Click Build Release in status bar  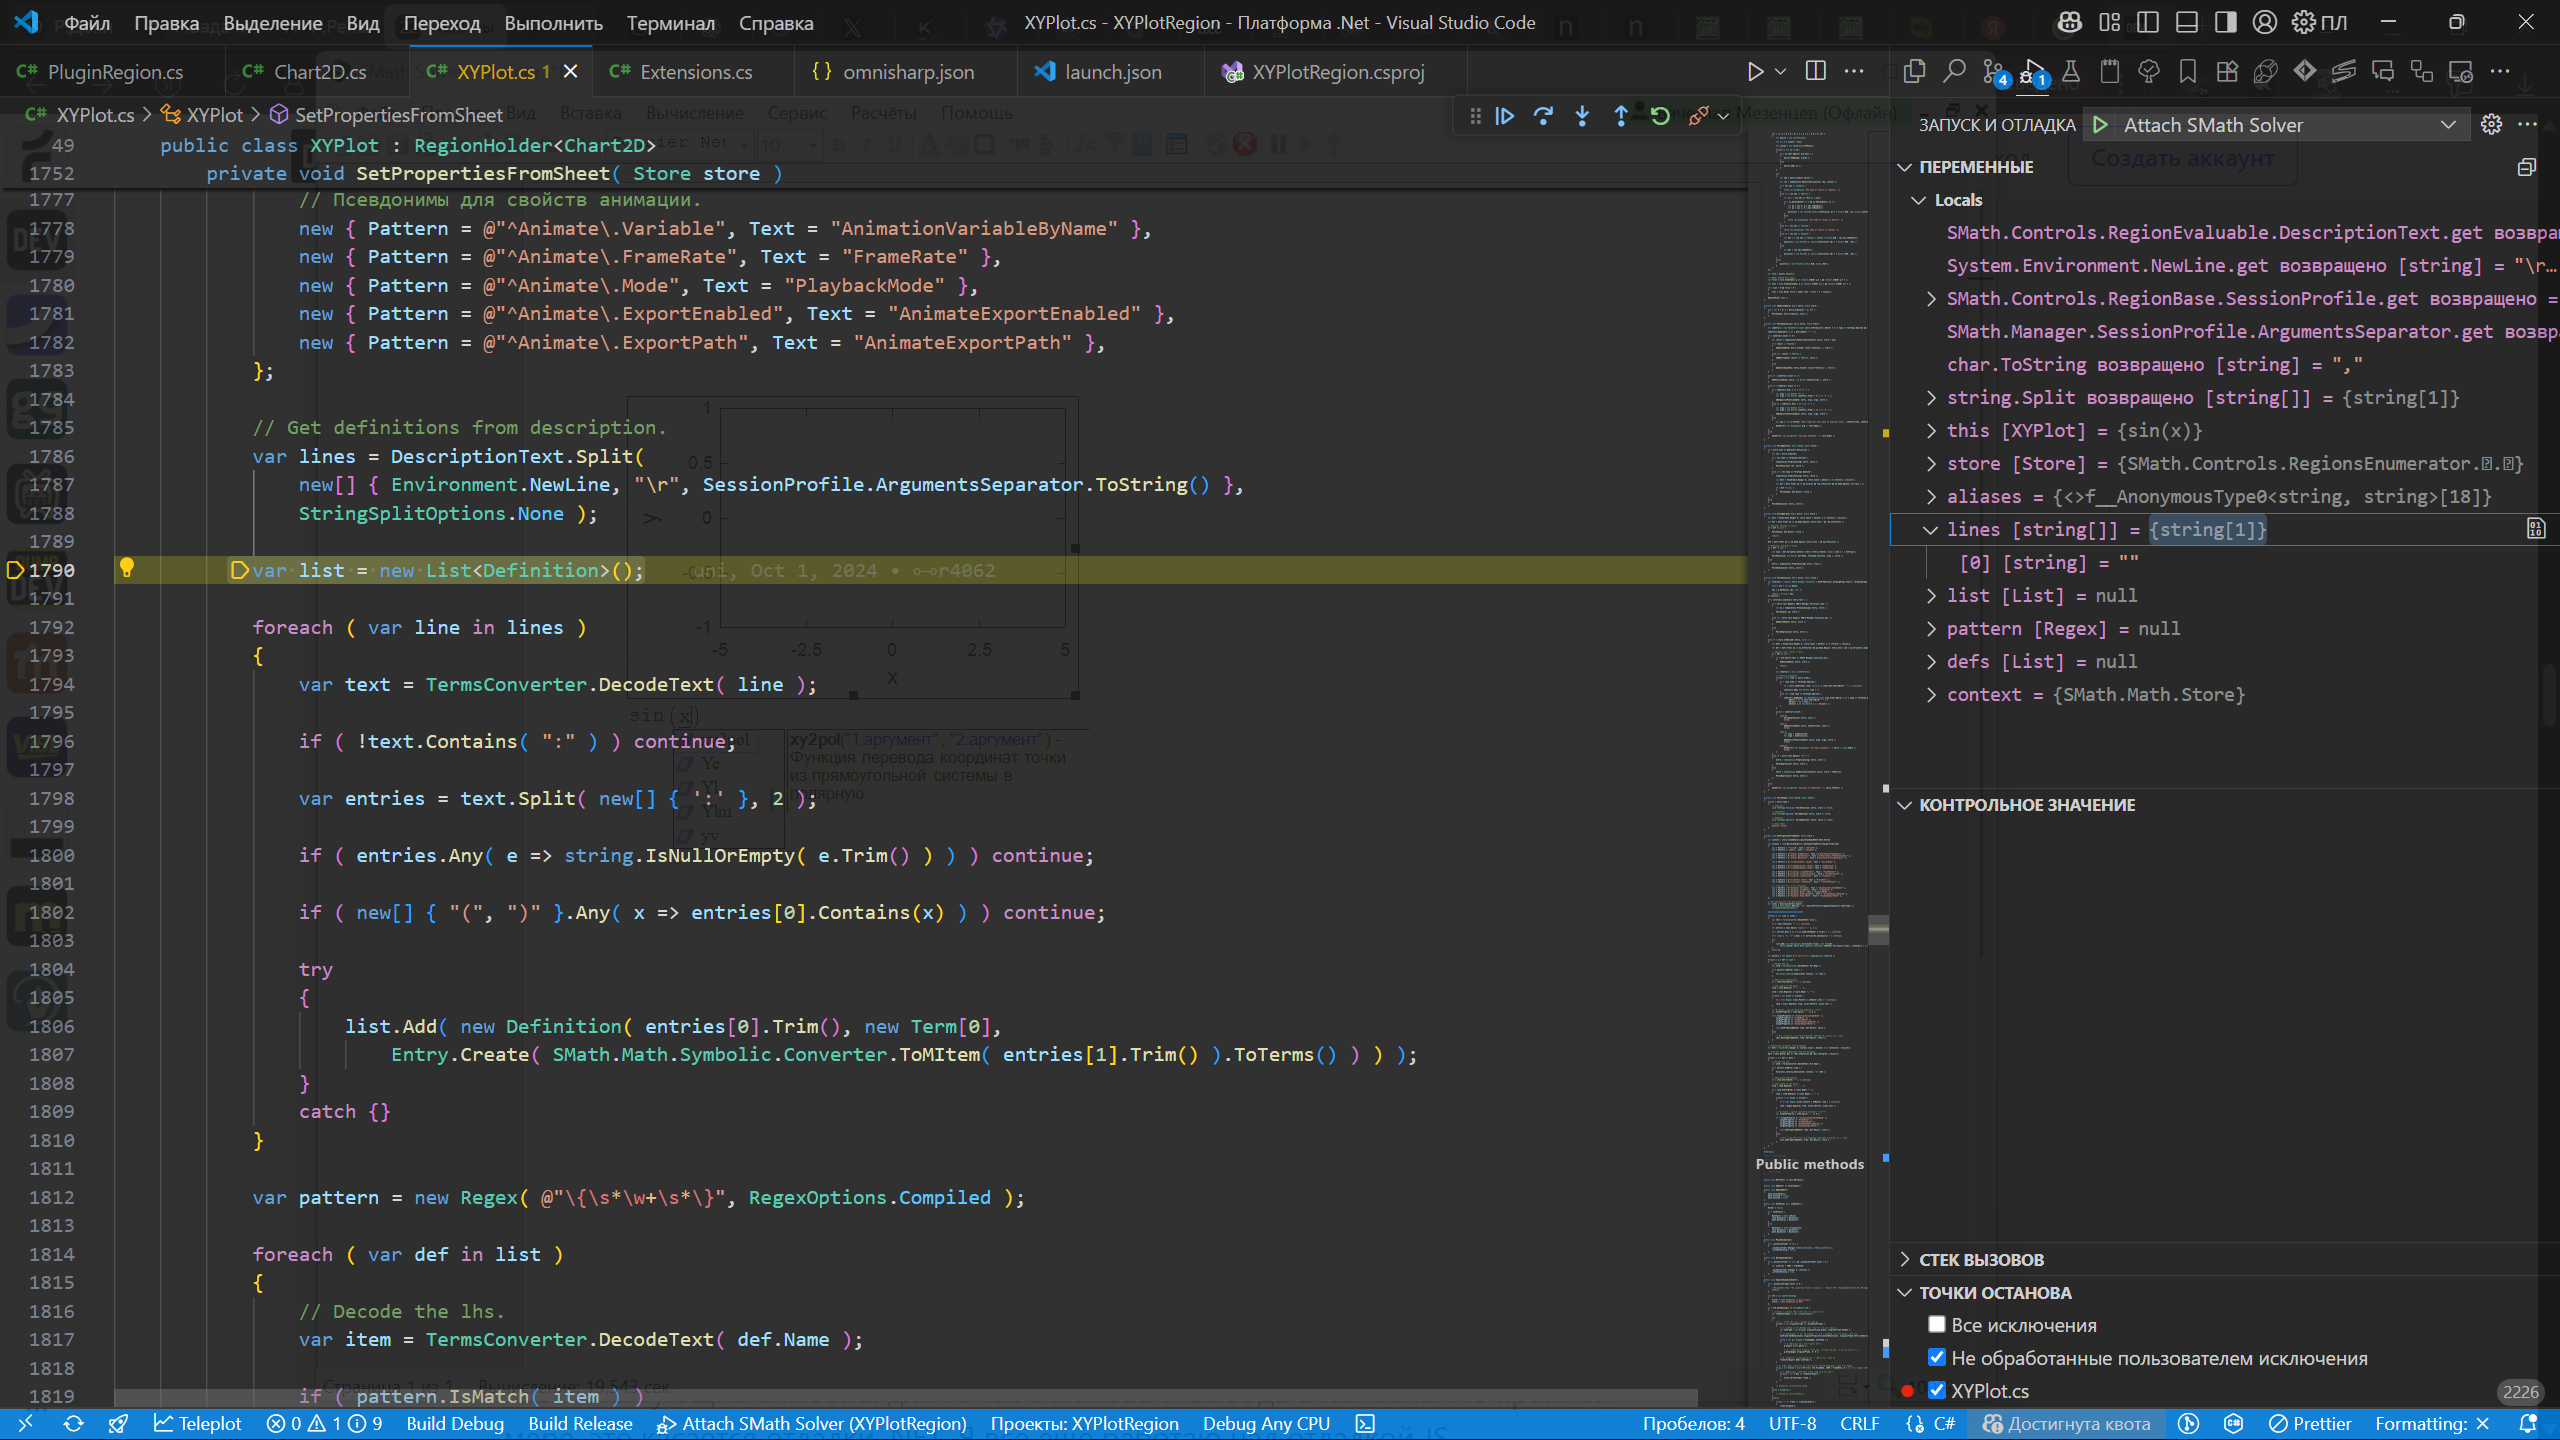click(x=580, y=1423)
